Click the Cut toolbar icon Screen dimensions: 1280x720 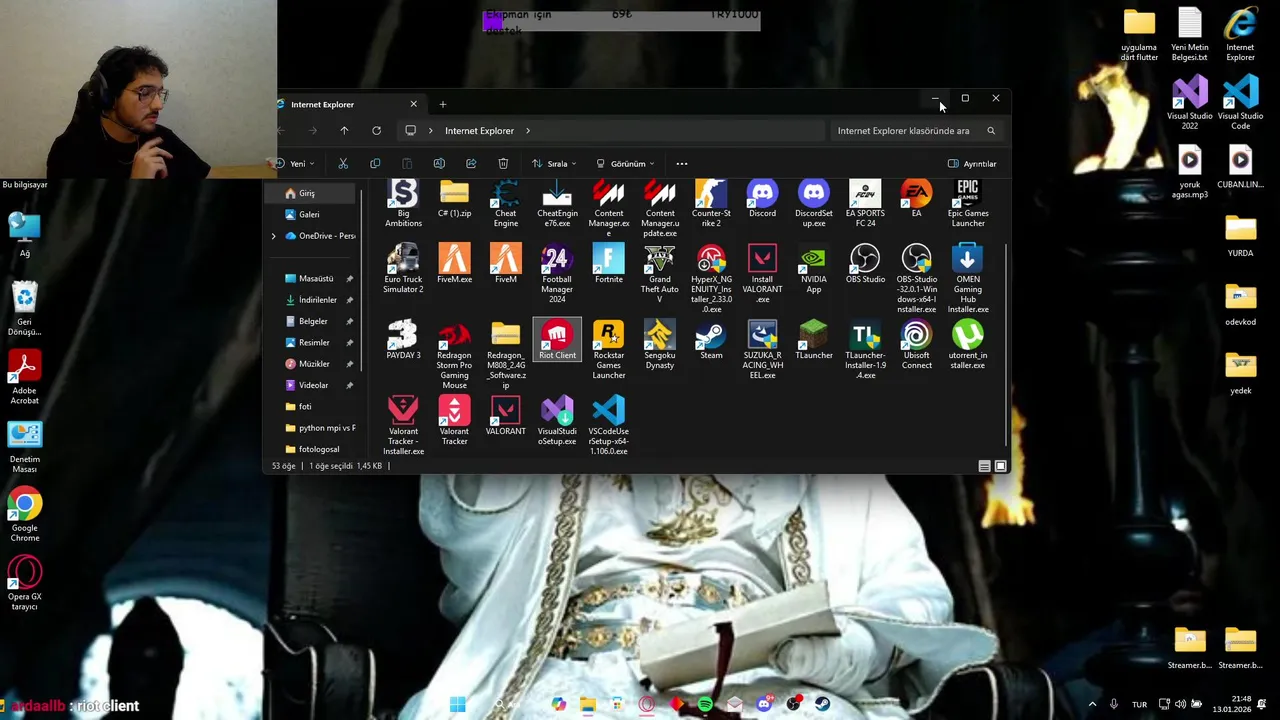coord(343,164)
